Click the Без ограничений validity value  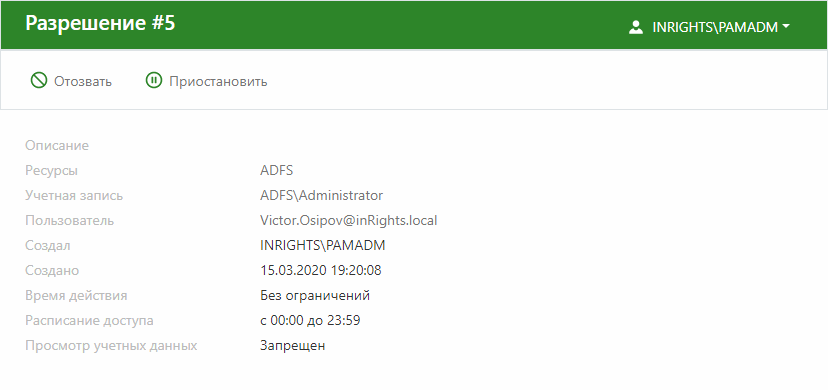click(315, 295)
